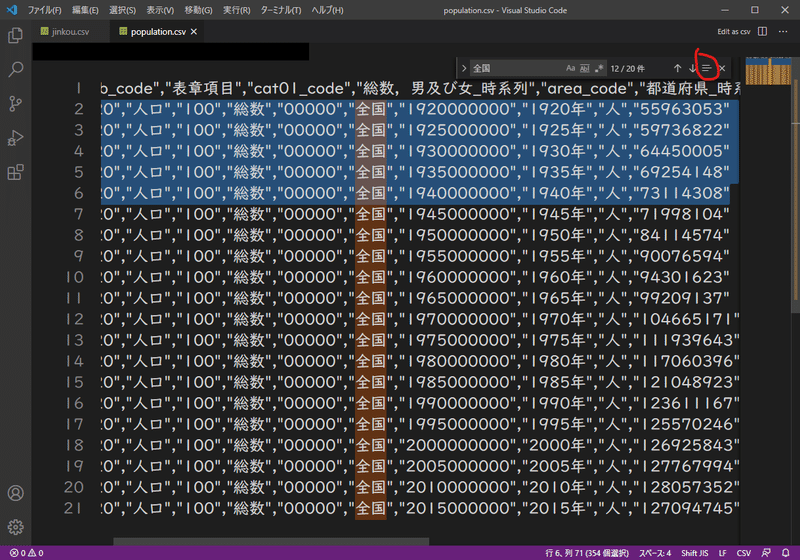This screenshot has height=560, width=800.
Task: Click the minimap preview of the file
Action: pos(768,71)
